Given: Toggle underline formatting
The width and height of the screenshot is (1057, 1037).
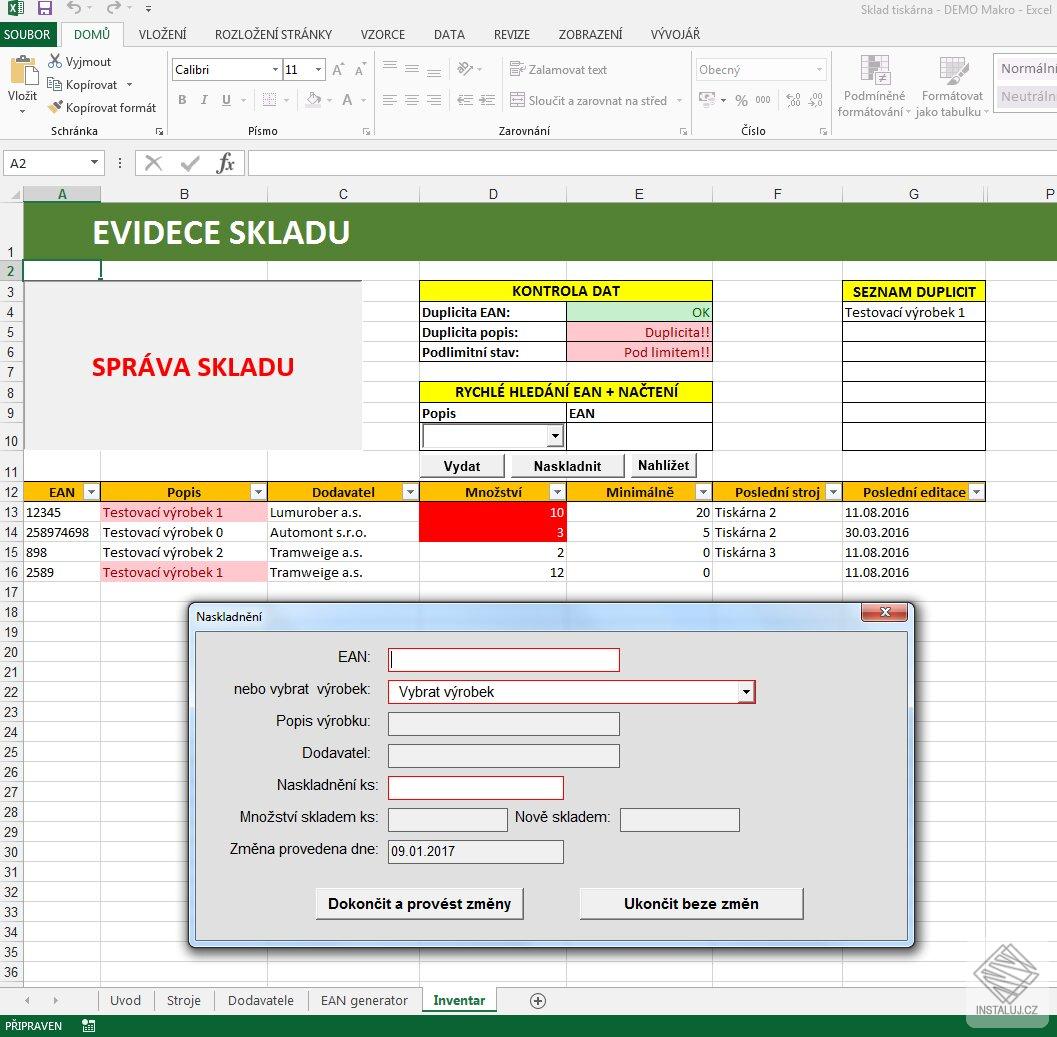Looking at the screenshot, I should [x=224, y=100].
